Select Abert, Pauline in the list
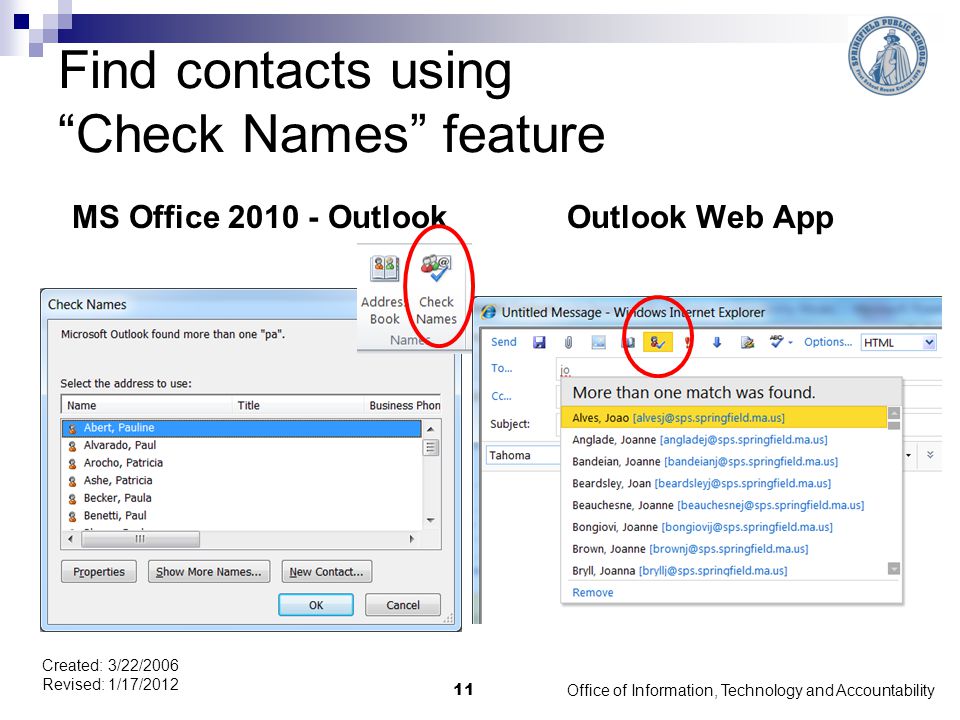Image resolution: width=960 pixels, height=720 pixels. pos(242,428)
